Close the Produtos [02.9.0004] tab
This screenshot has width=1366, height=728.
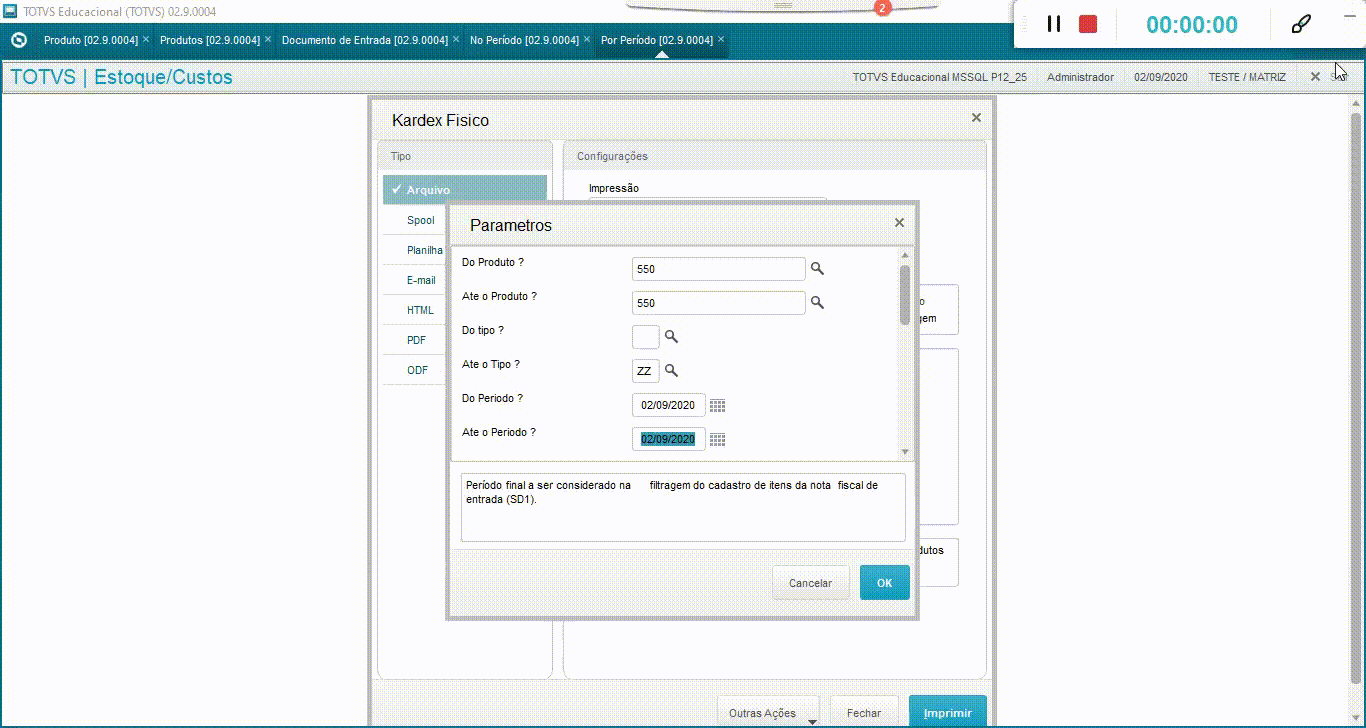(x=267, y=39)
